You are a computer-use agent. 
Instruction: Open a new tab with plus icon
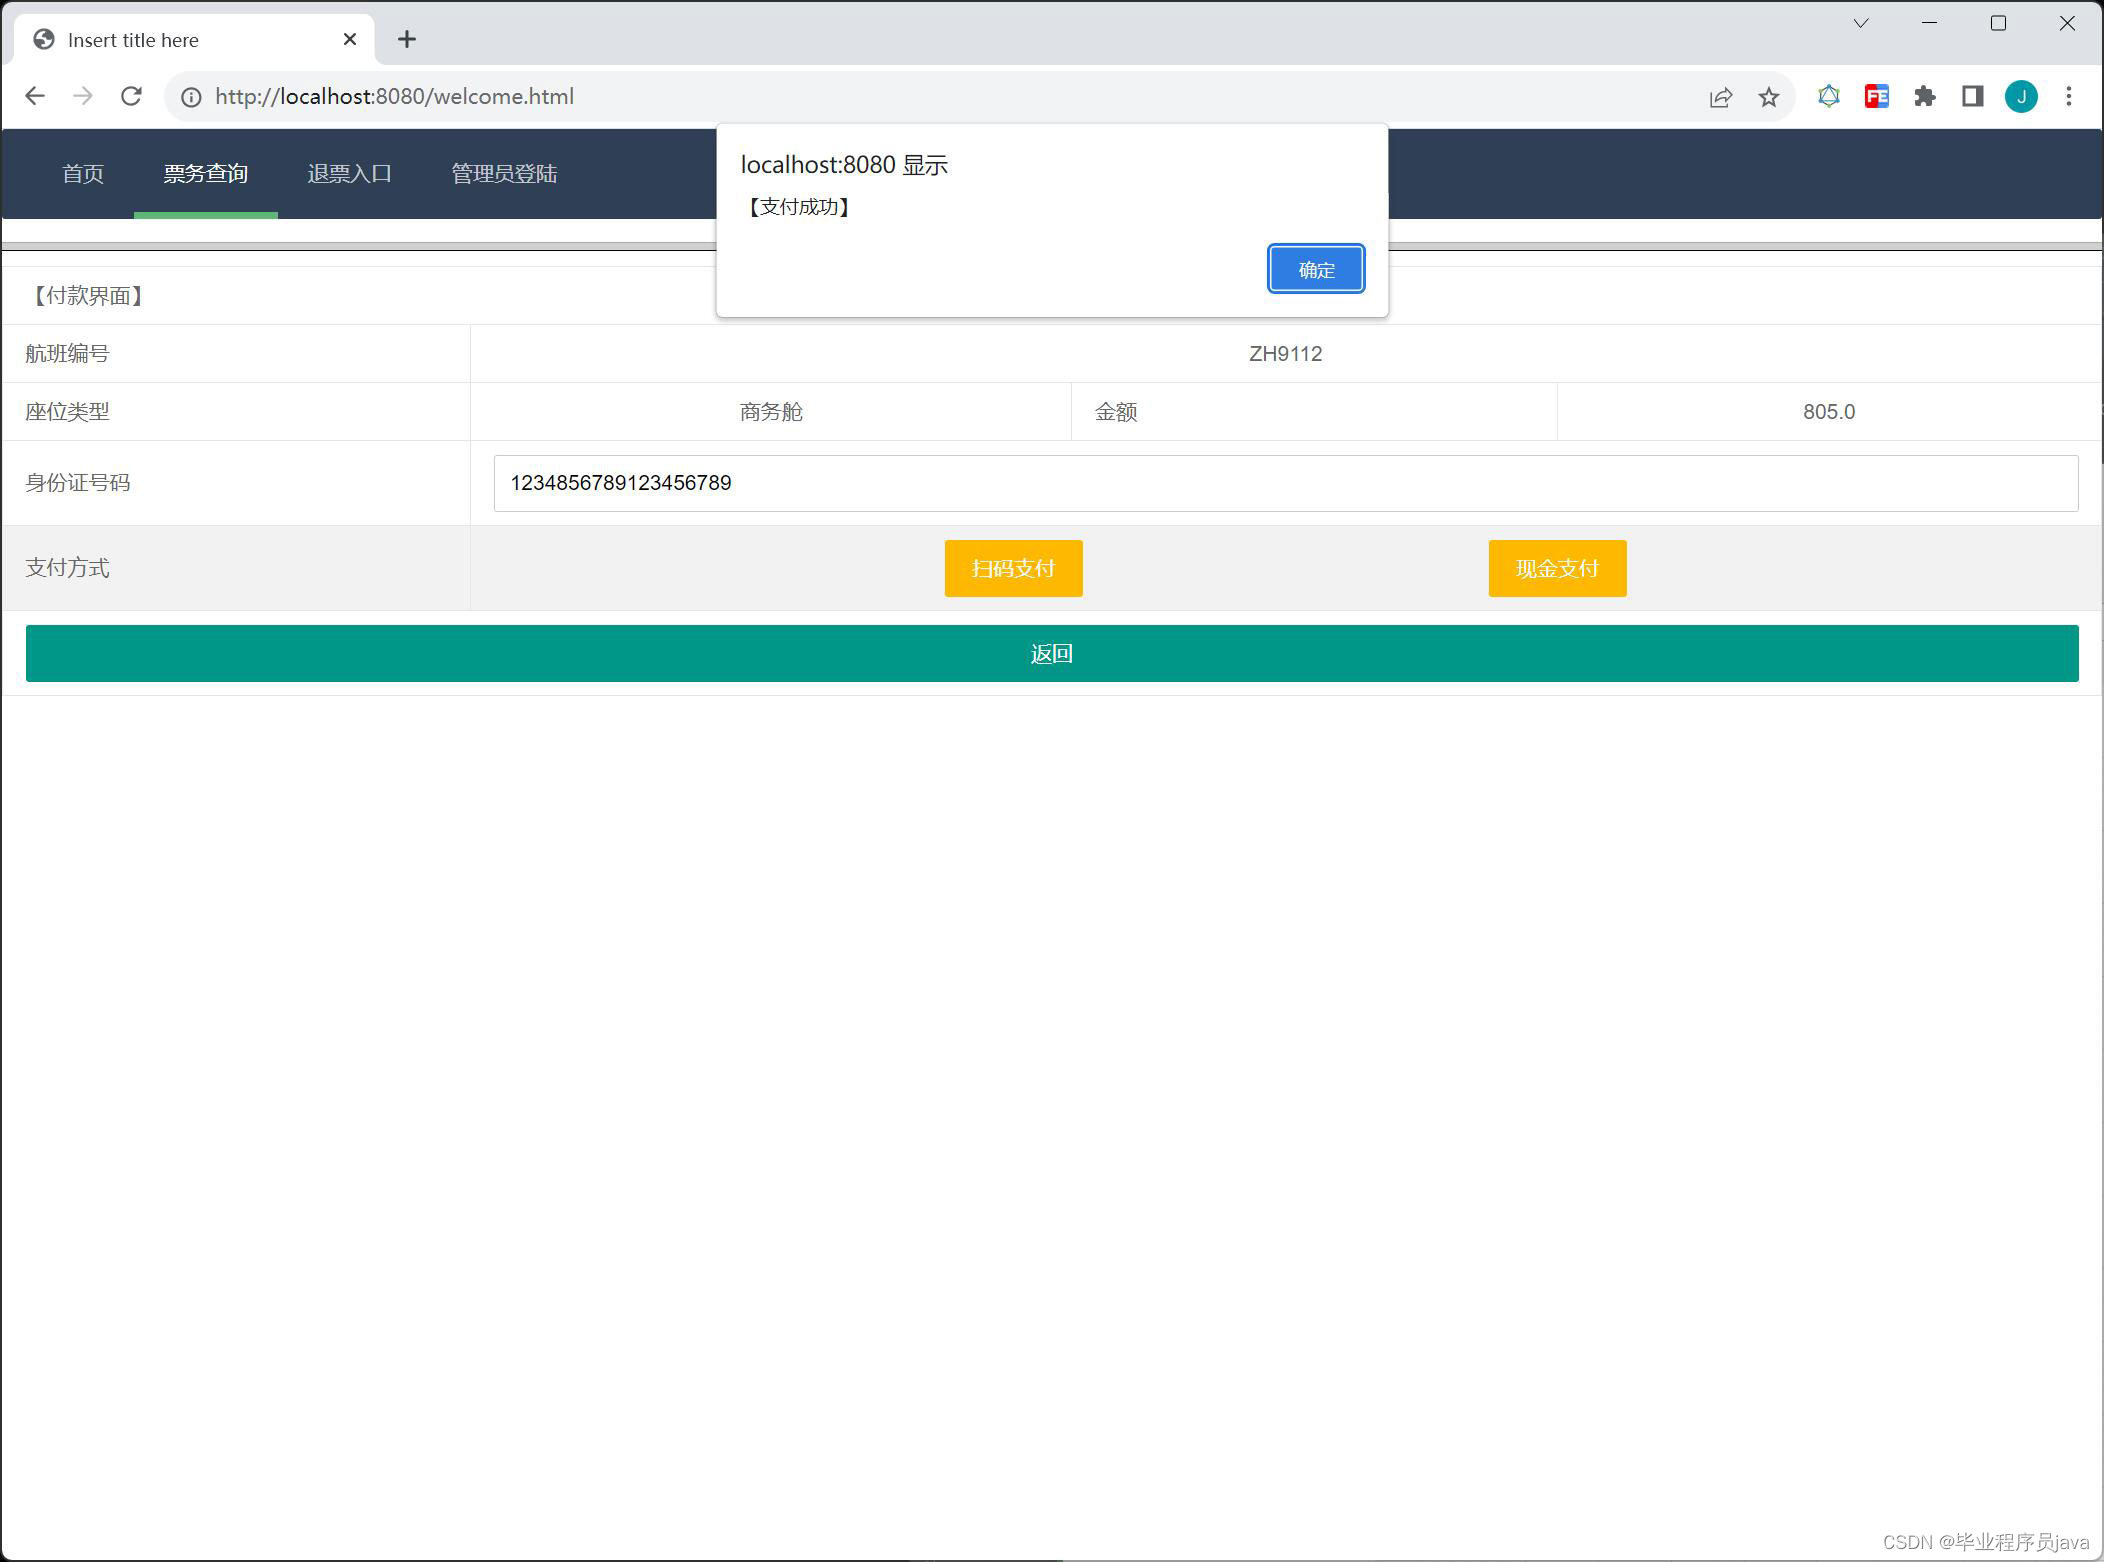click(x=407, y=39)
